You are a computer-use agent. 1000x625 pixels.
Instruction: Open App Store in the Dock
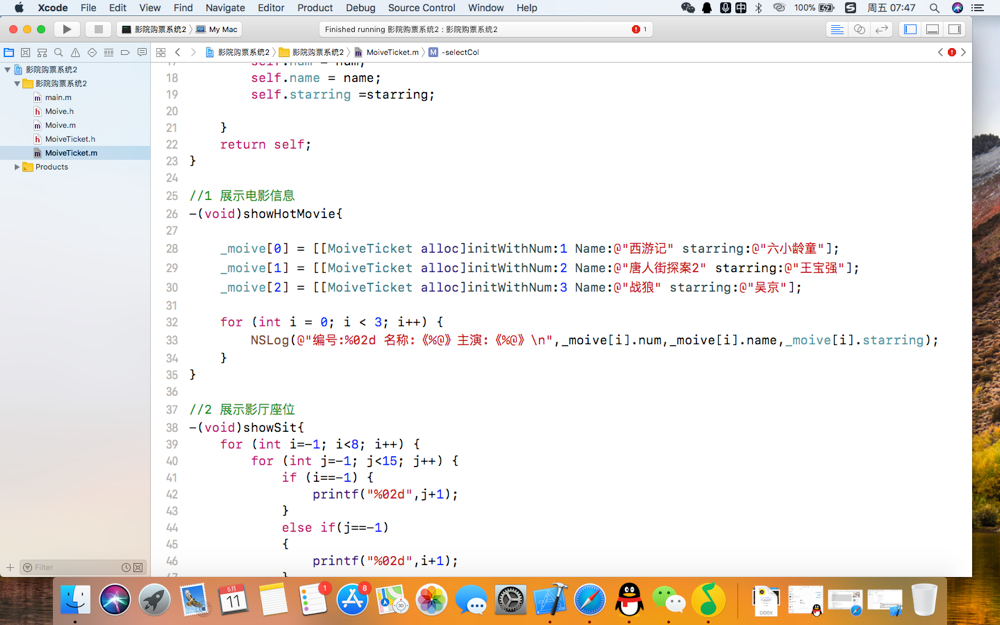pyautogui.click(x=352, y=599)
